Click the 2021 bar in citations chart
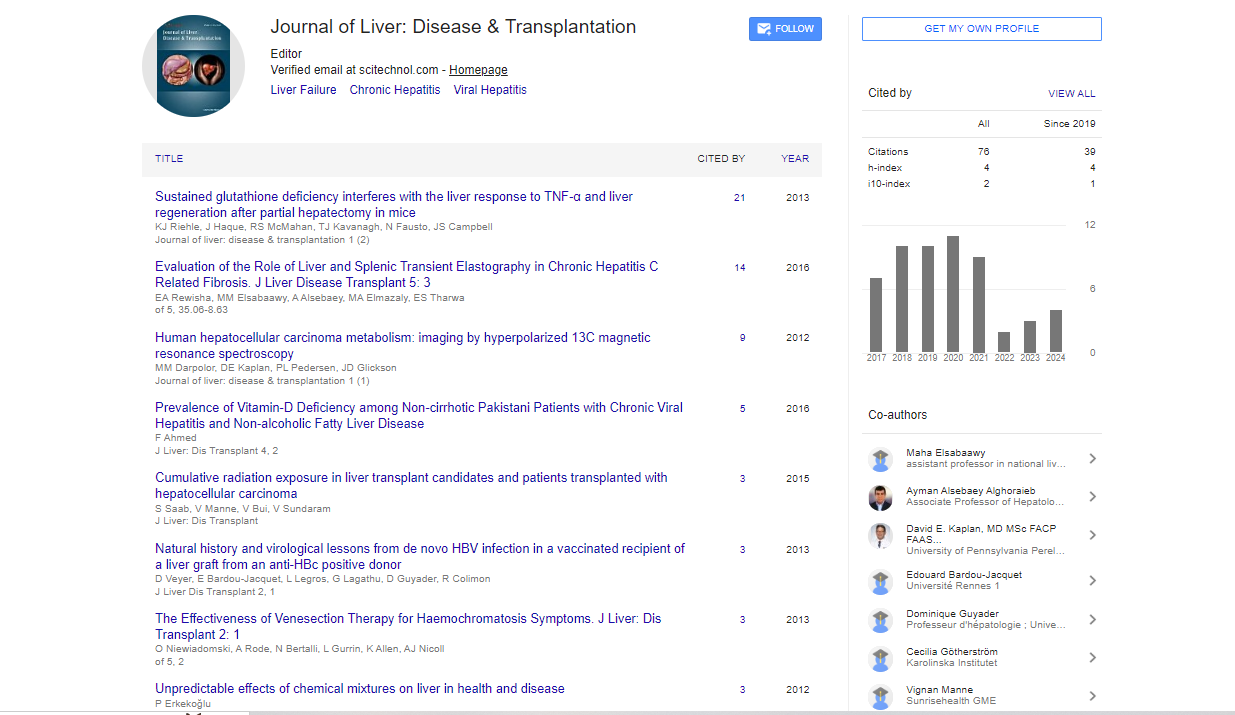Screen dimensions: 1235x715 click(x=979, y=305)
